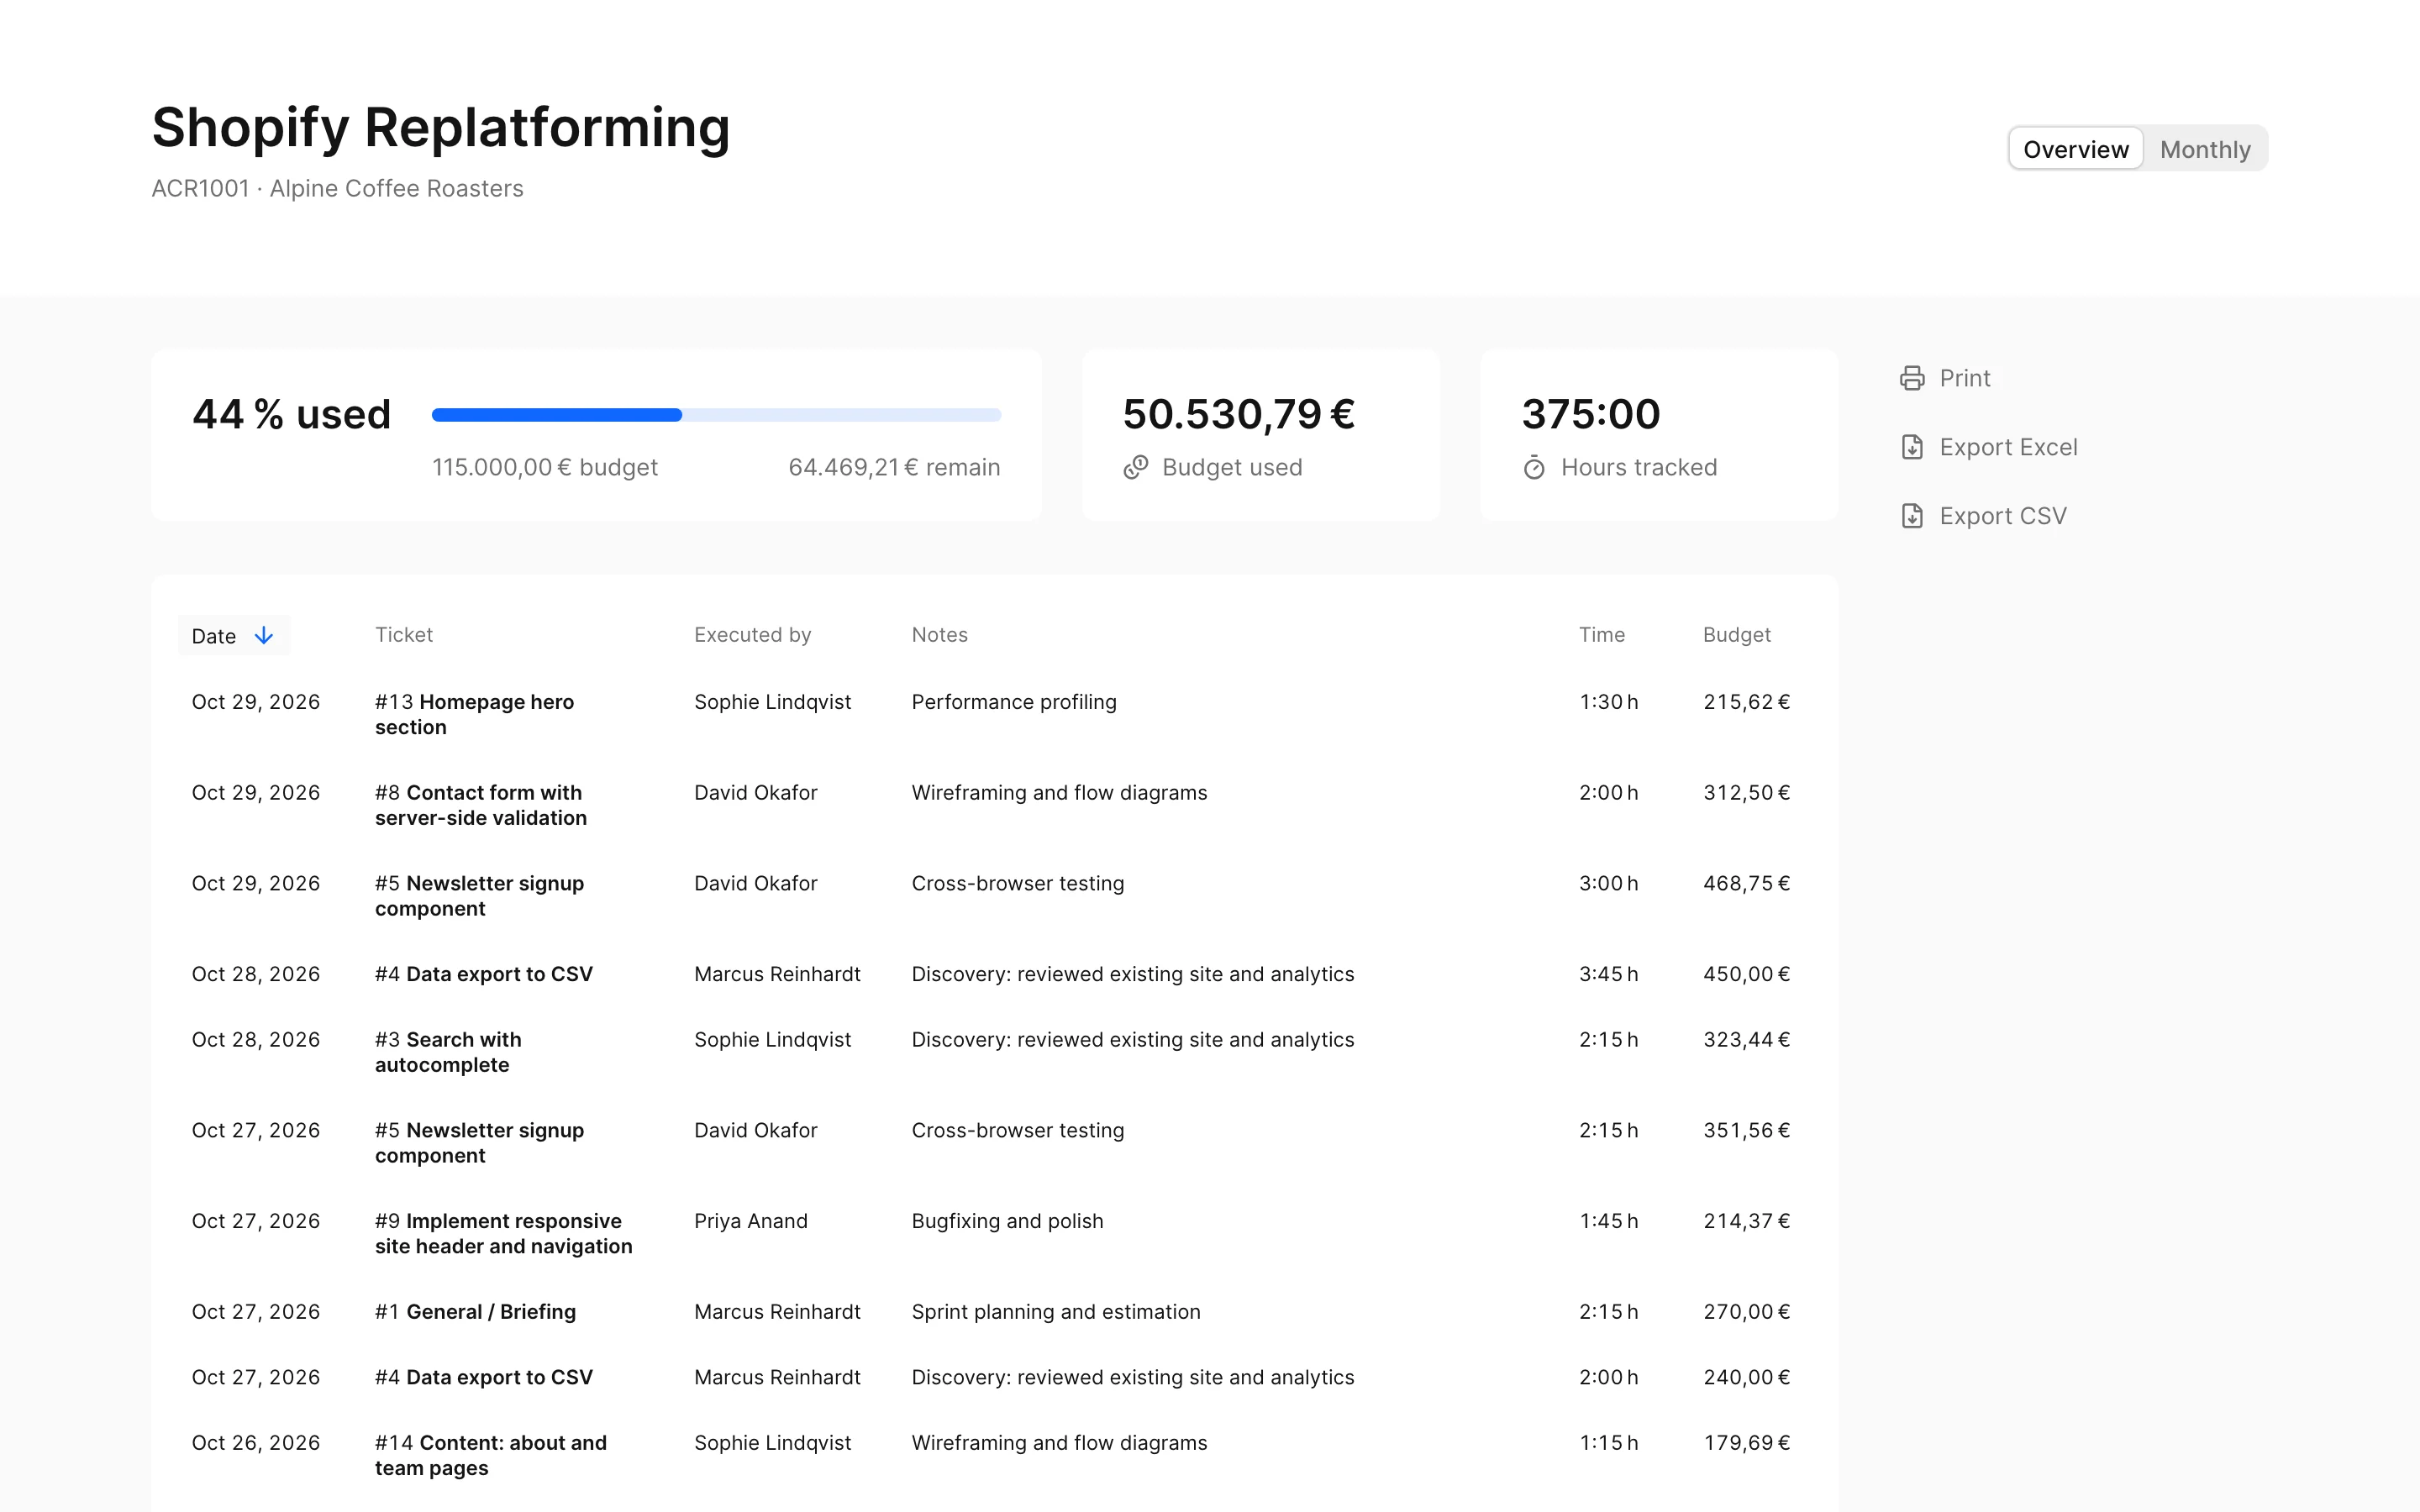Click the Executed by column header
This screenshot has width=2420, height=1512.
(752, 635)
